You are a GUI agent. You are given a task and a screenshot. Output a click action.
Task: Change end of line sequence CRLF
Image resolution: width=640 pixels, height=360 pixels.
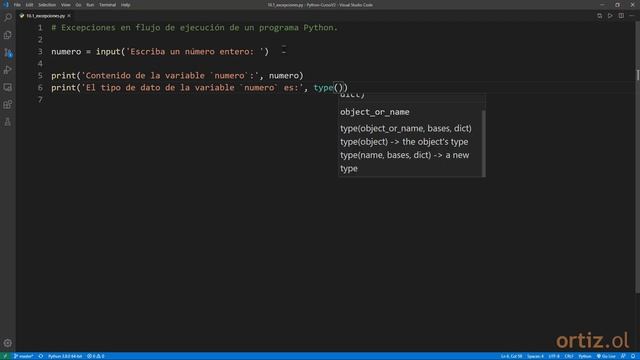pos(569,356)
